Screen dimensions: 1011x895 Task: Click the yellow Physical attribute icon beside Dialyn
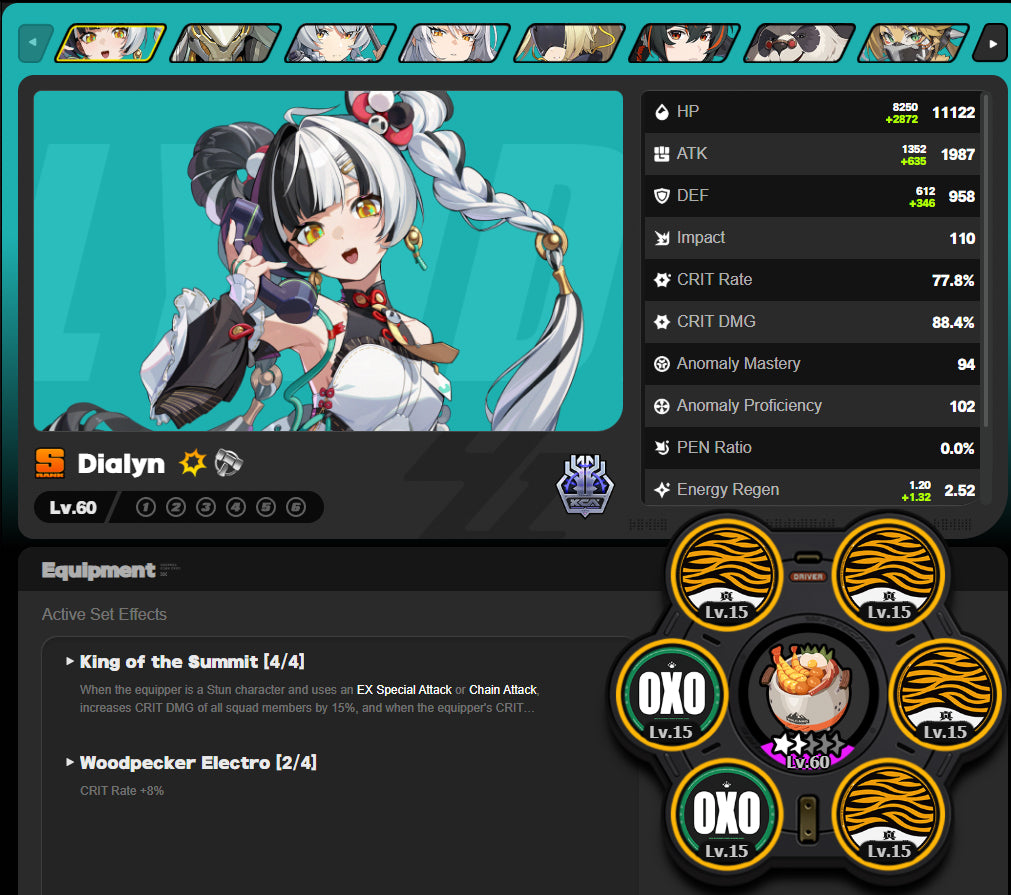192,463
